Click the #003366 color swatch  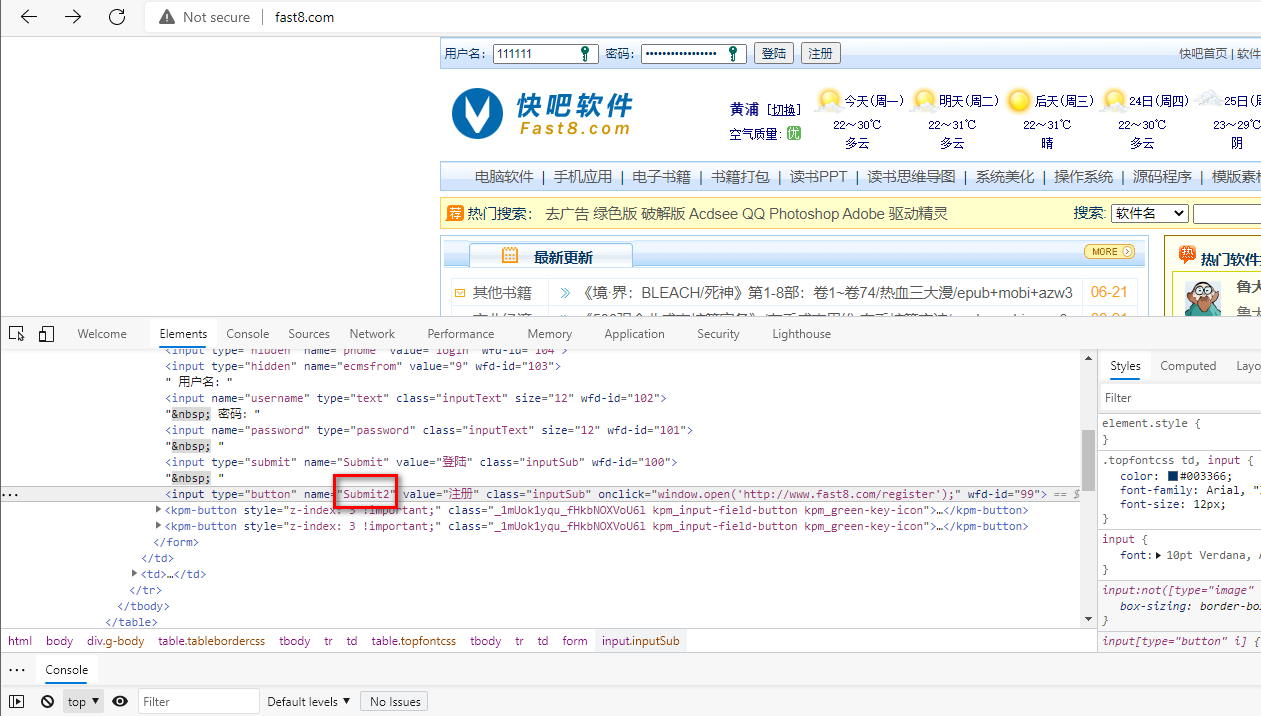pyautogui.click(x=1173, y=477)
